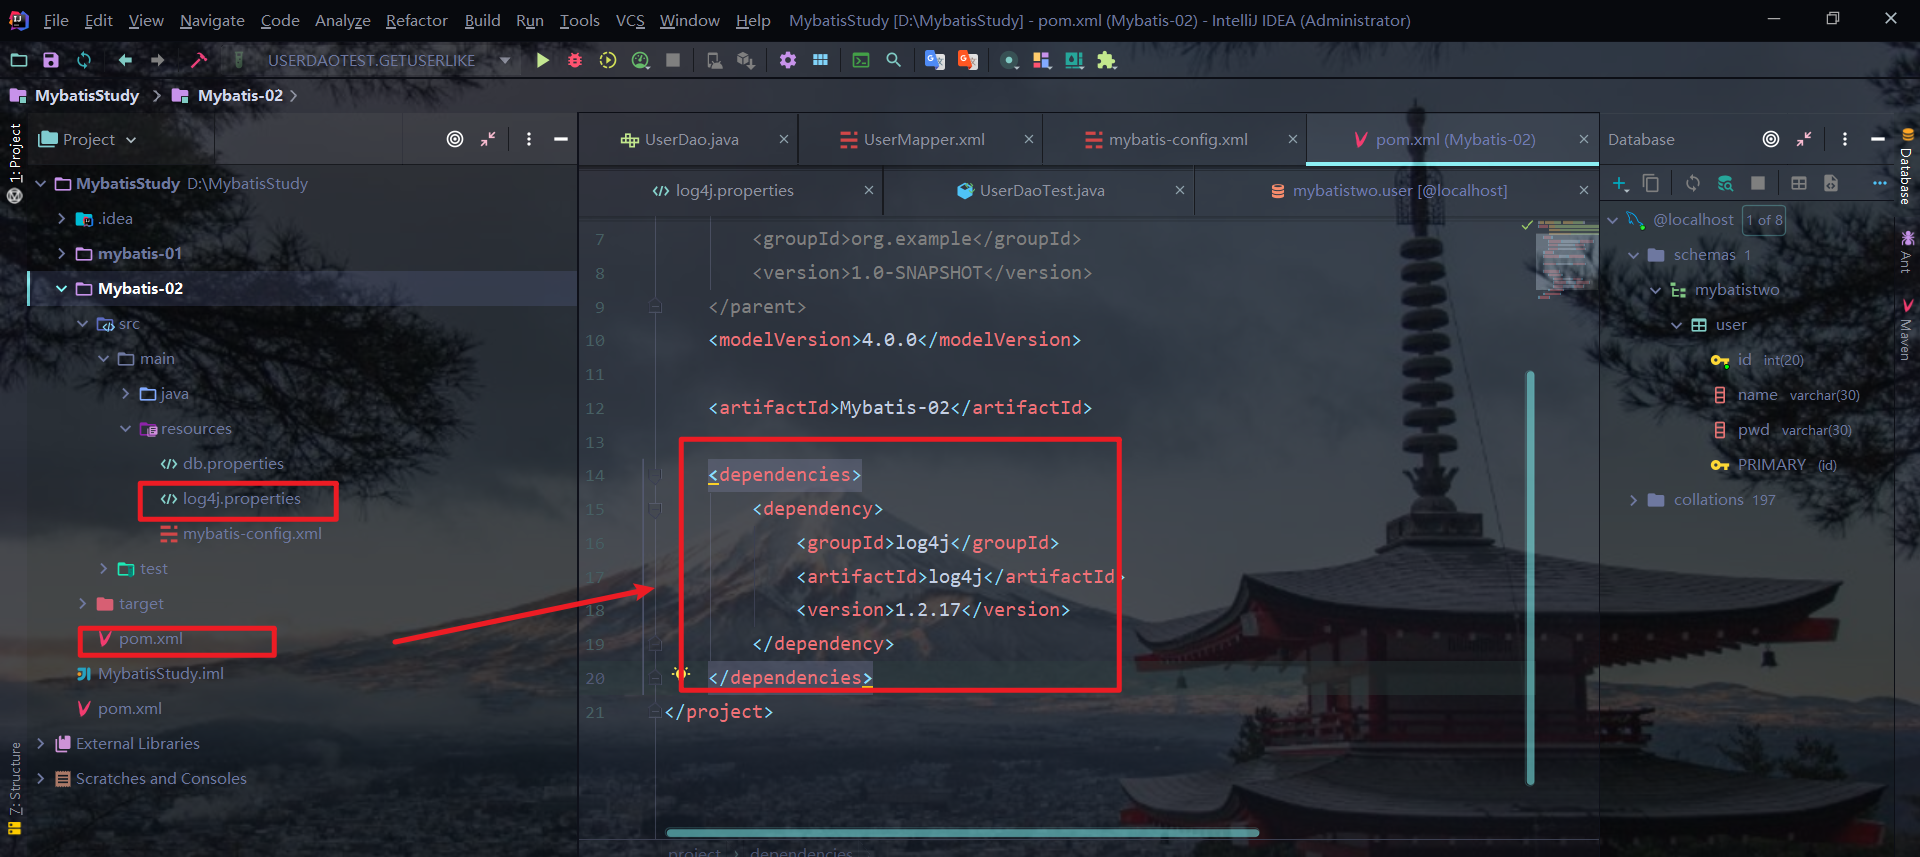Click the blue Google Translate icon
Screen dimensions: 1920x857
935,60
